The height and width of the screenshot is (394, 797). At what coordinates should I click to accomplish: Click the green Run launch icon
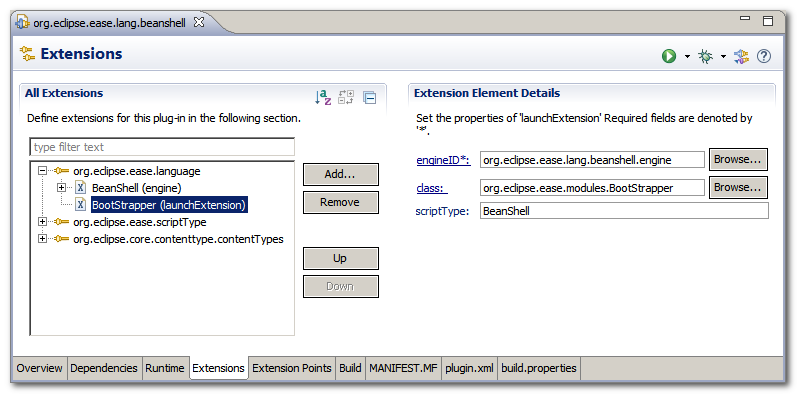(669, 56)
